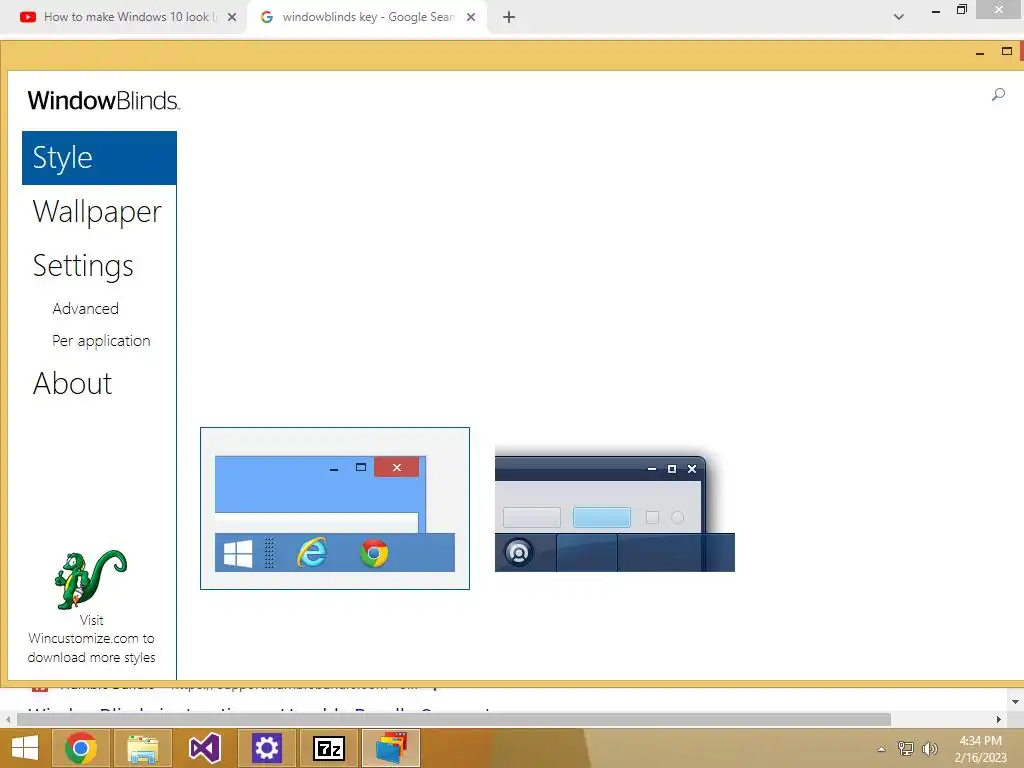1024x768 pixels.
Task: Choose the Windows 8 style thumbnail
Action: pyautogui.click(x=335, y=509)
